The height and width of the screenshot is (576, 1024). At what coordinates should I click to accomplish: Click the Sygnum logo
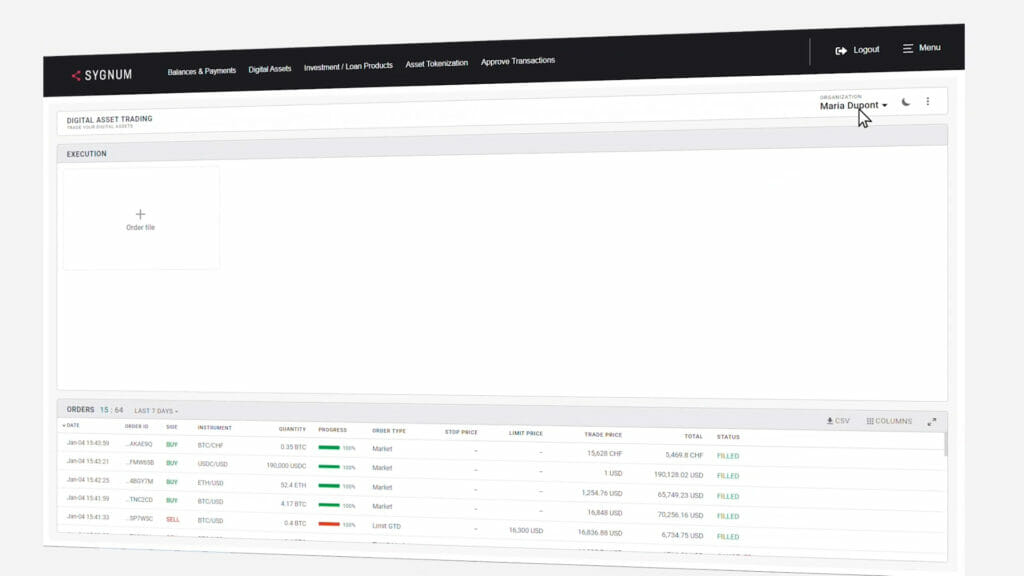pos(102,75)
